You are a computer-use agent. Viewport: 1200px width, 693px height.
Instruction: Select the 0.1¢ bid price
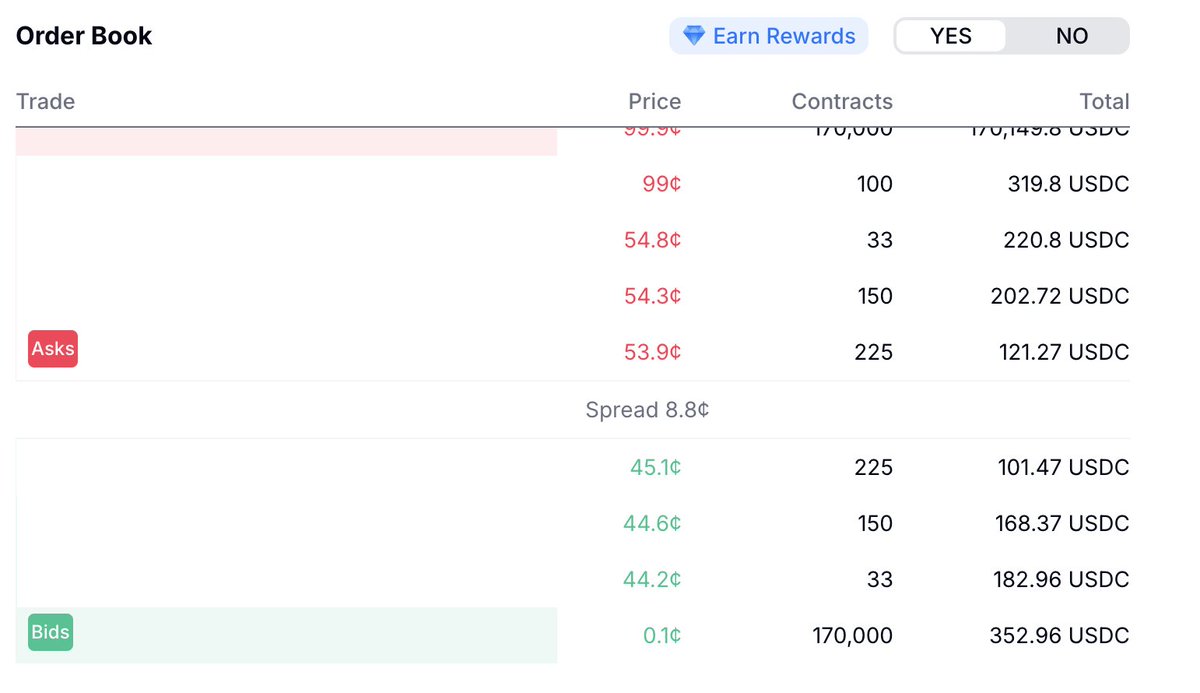661,635
